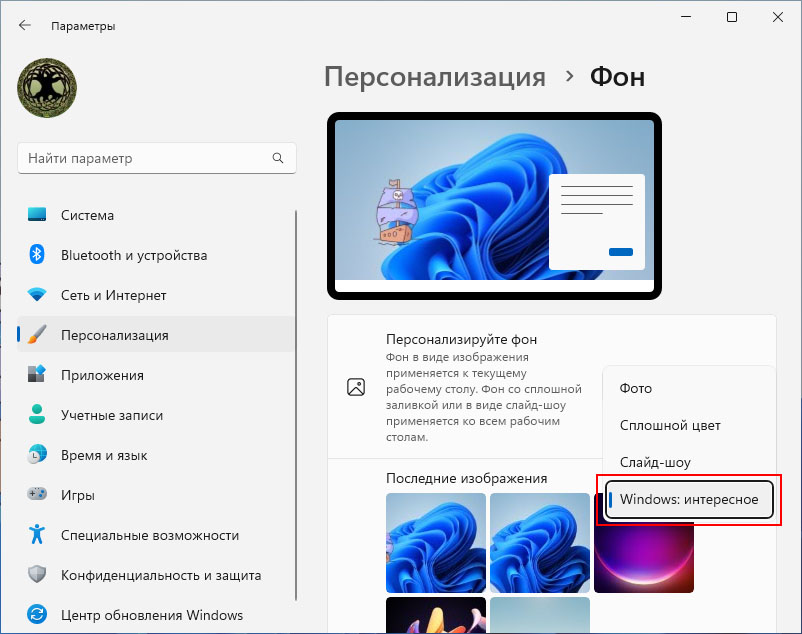The height and width of the screenshot is (634, 802).
Task: Click the Игры gamepad icon
Action: click(x=37, y=494)
